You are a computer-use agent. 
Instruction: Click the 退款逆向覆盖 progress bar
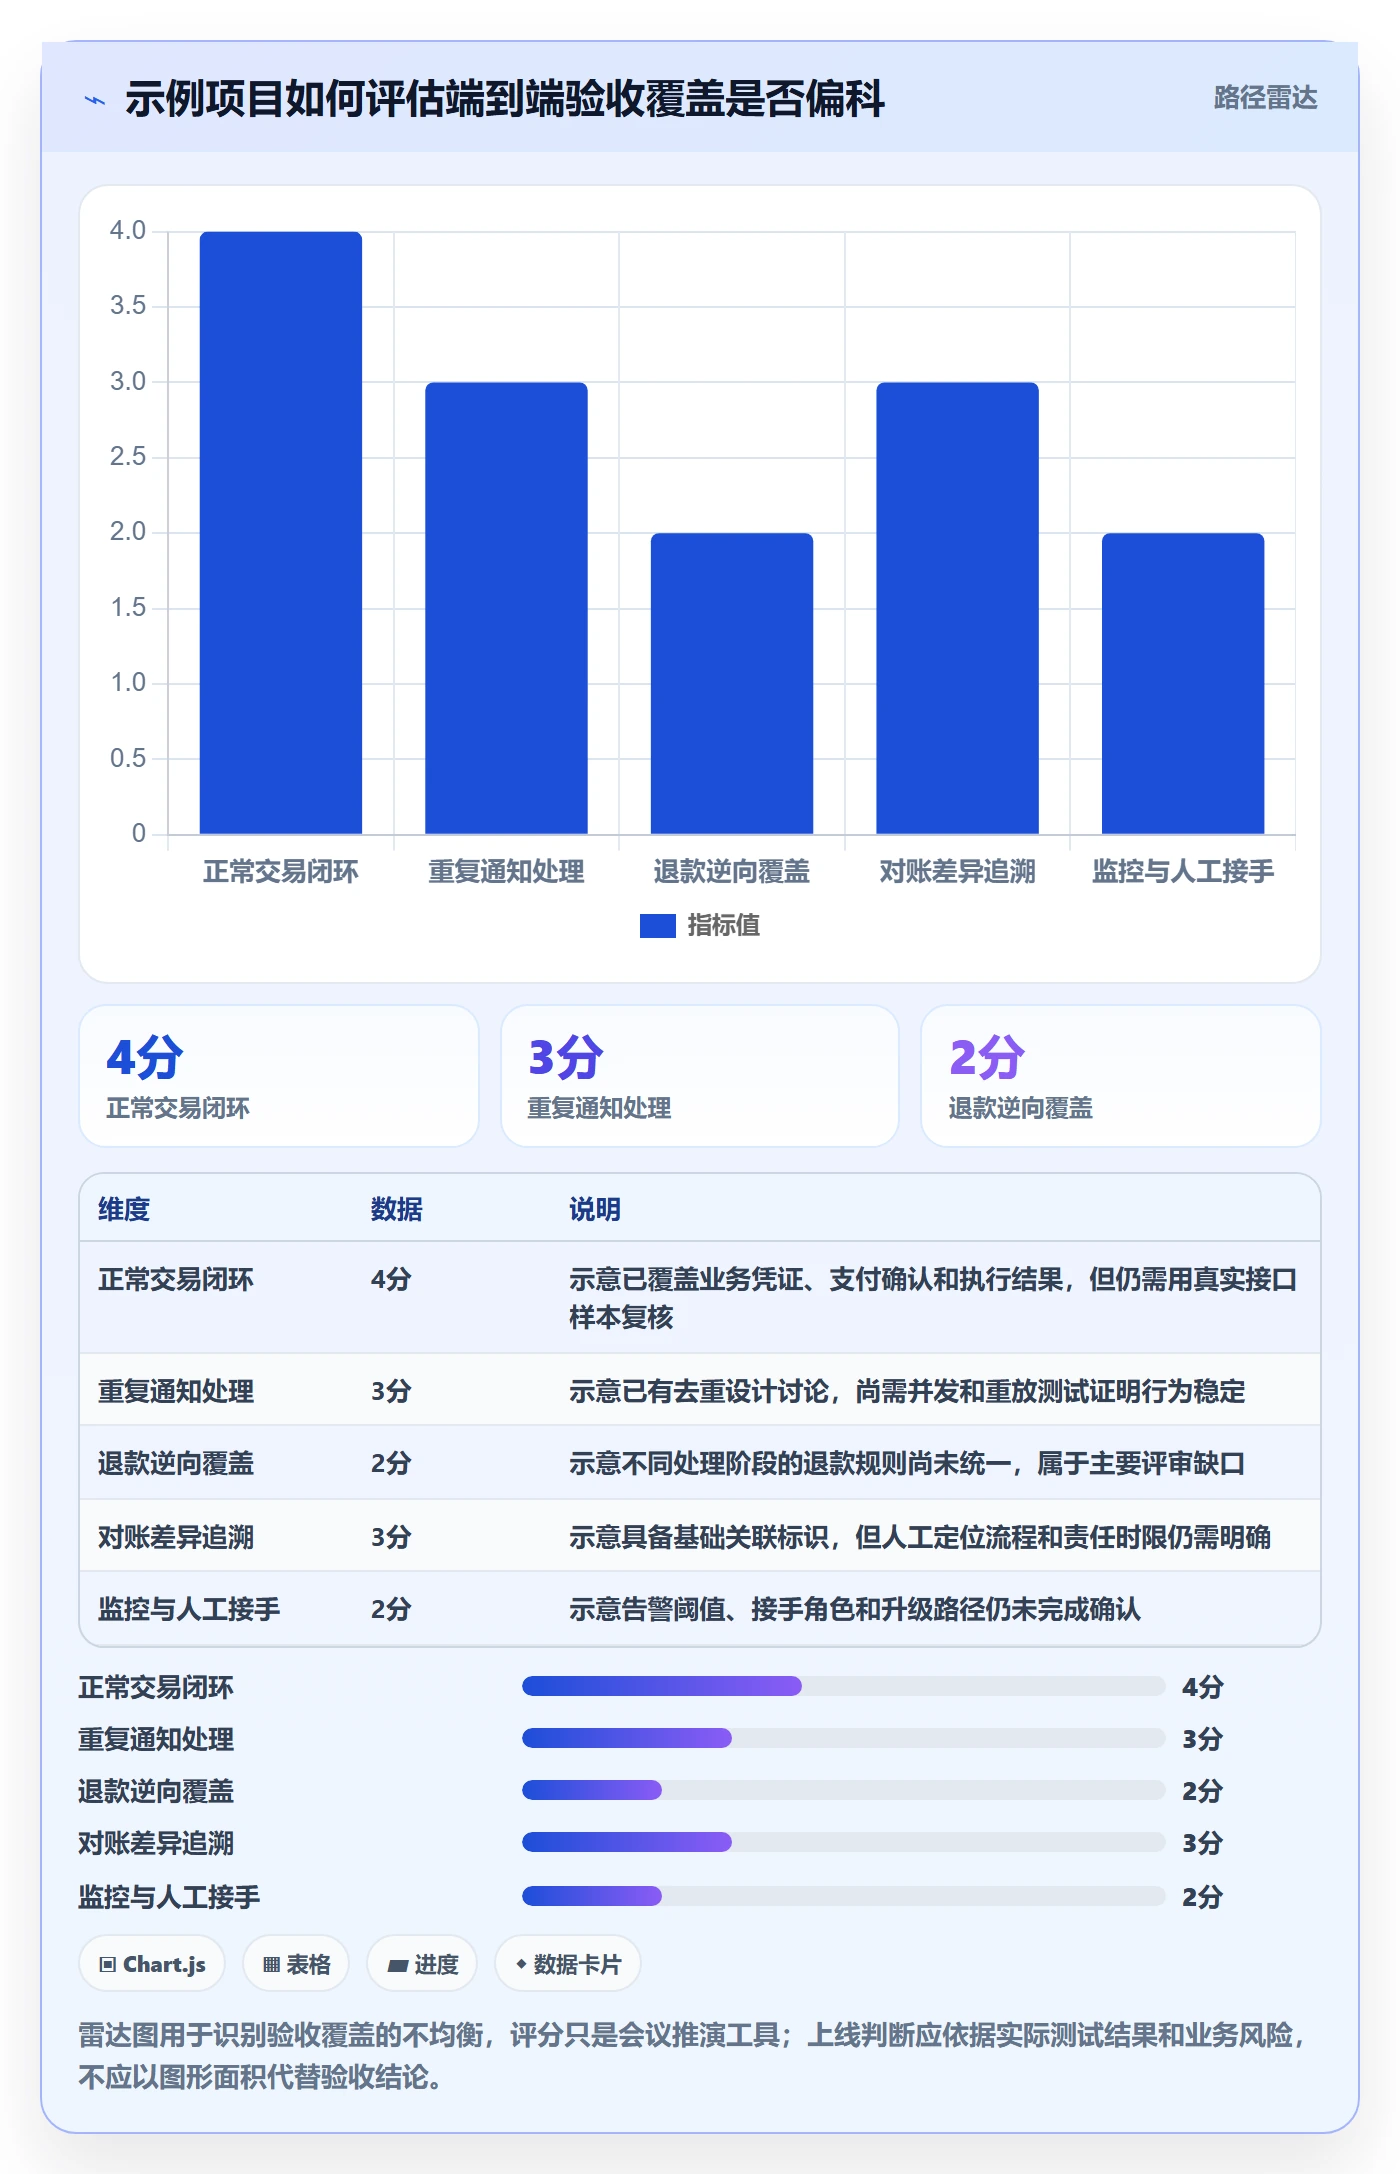(843, 1790)
